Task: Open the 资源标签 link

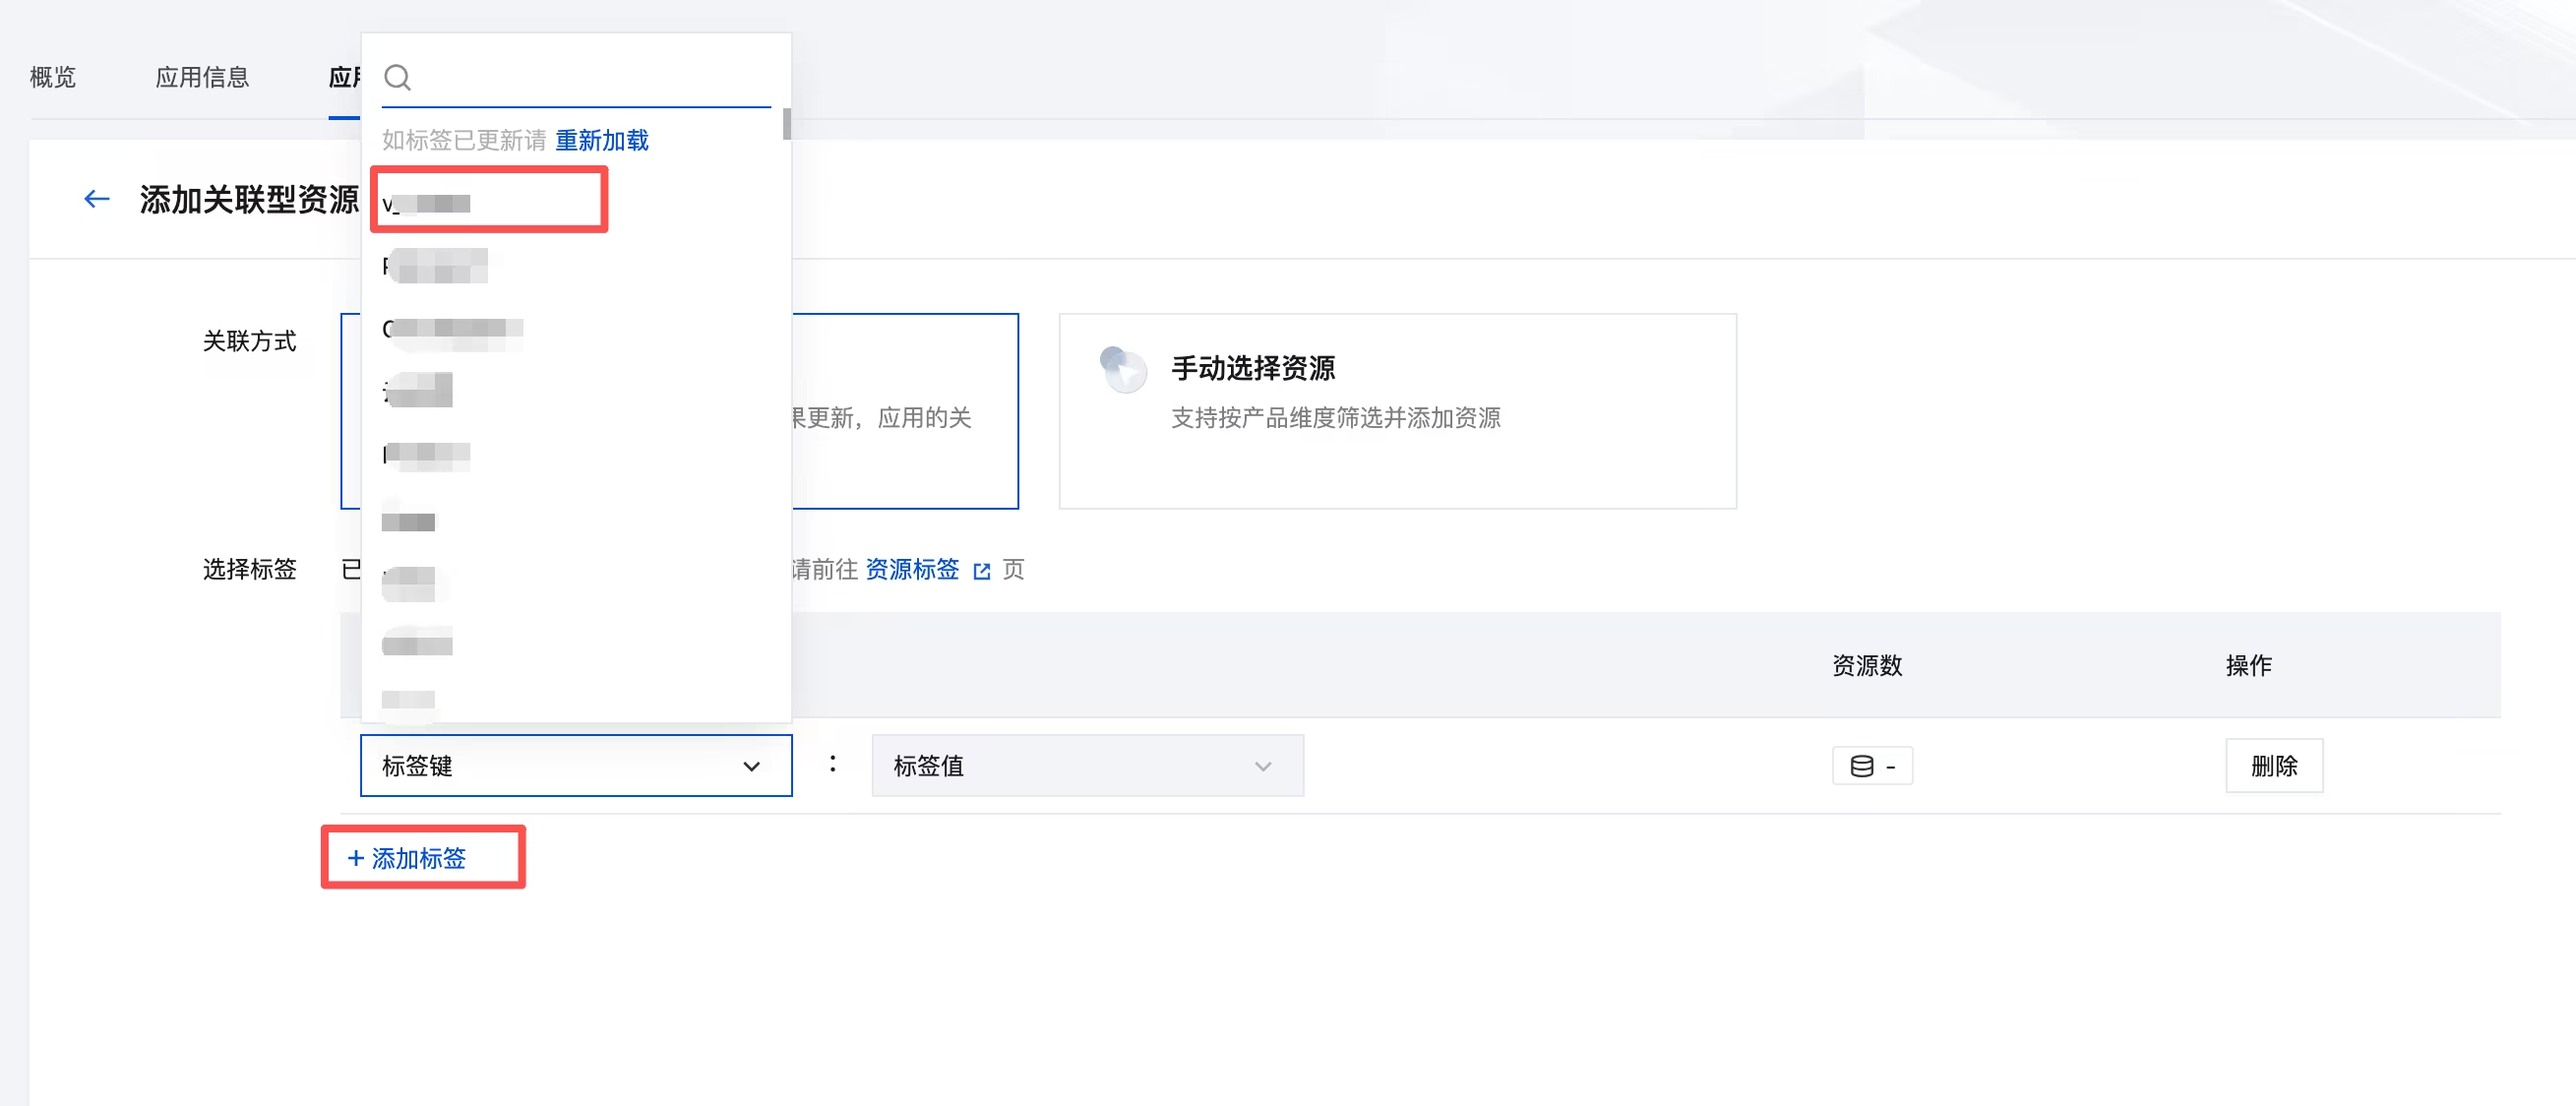Action: click(x=912, y=570)
